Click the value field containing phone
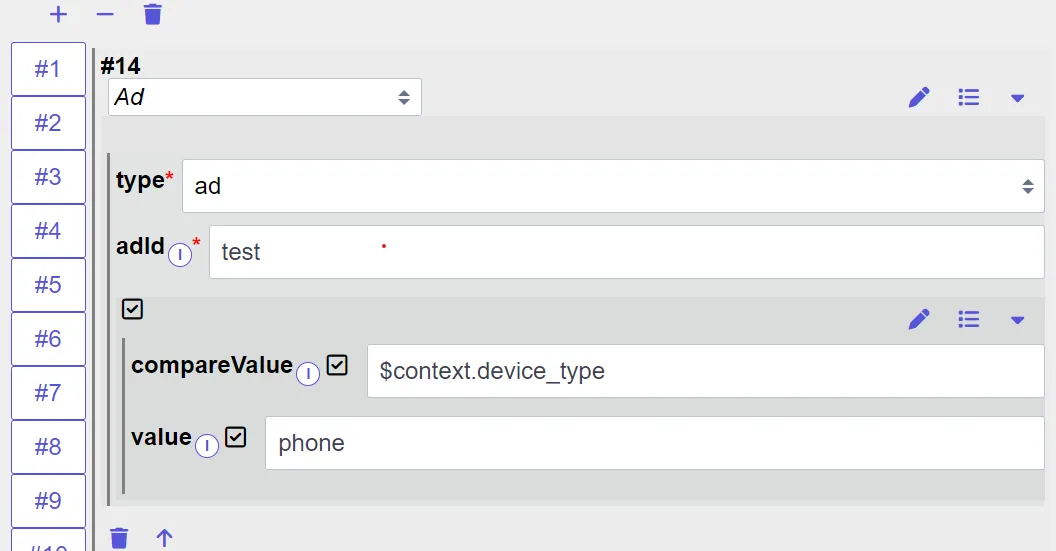 tap(655, 443)
